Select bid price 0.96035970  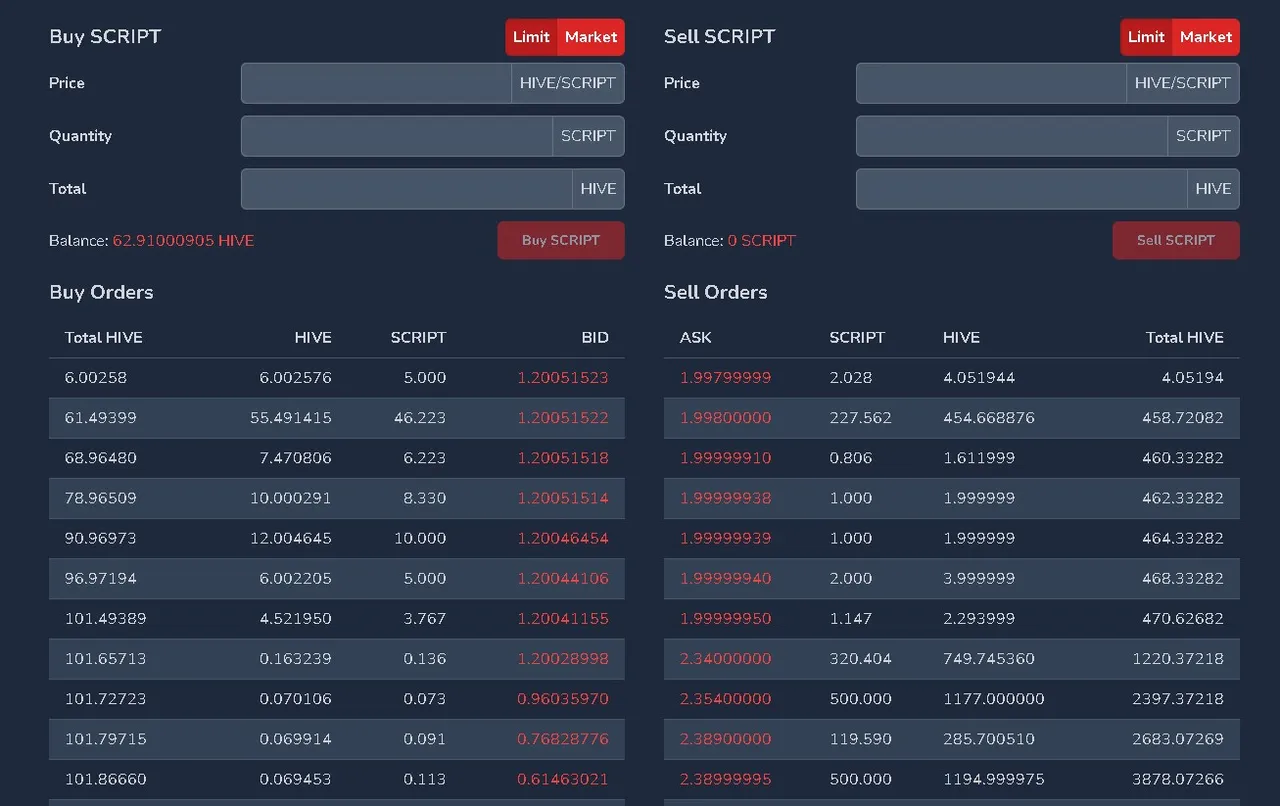pos(563,699)
